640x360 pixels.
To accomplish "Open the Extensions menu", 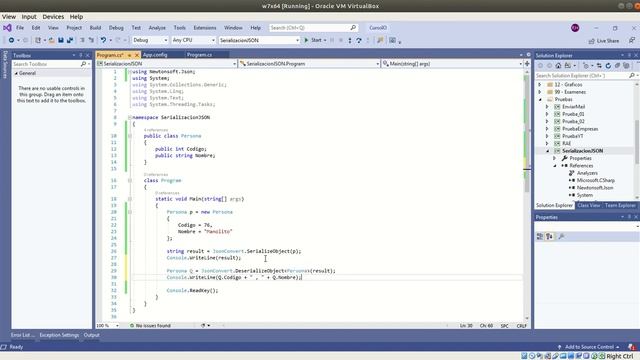I will (x=204, y=28).
